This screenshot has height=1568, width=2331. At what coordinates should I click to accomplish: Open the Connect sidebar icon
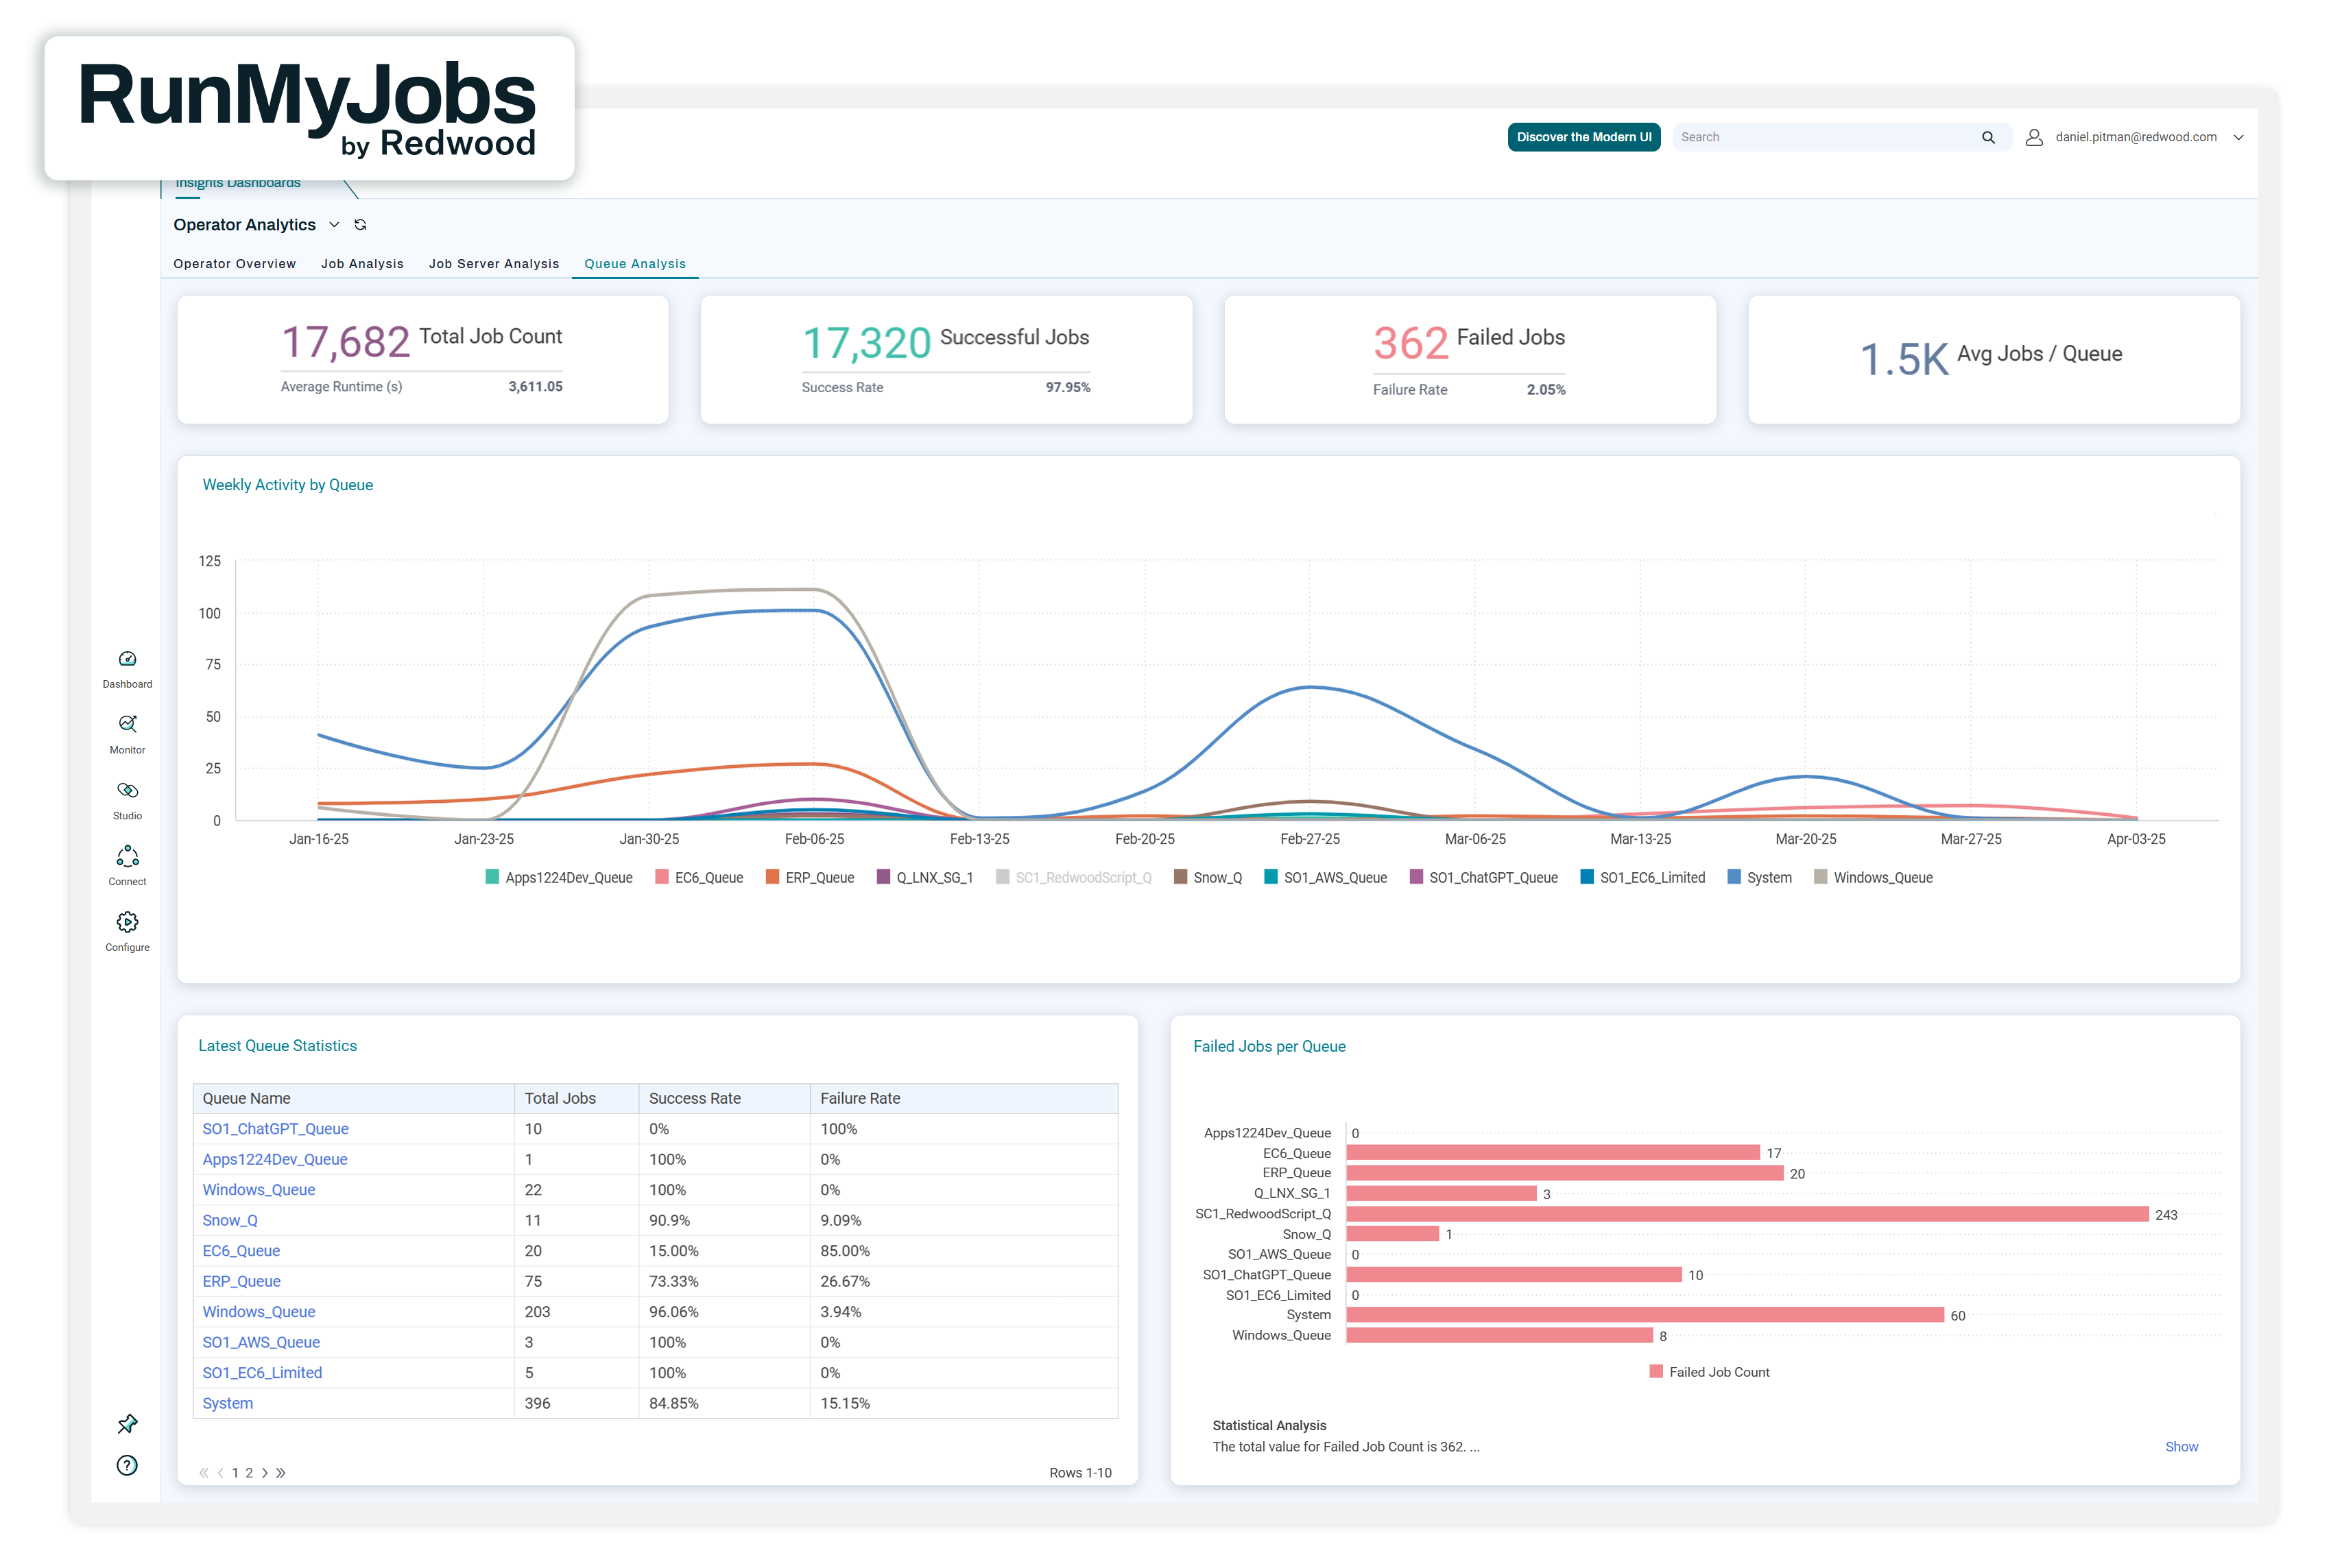pyautogui.click(x=127, y=857)
